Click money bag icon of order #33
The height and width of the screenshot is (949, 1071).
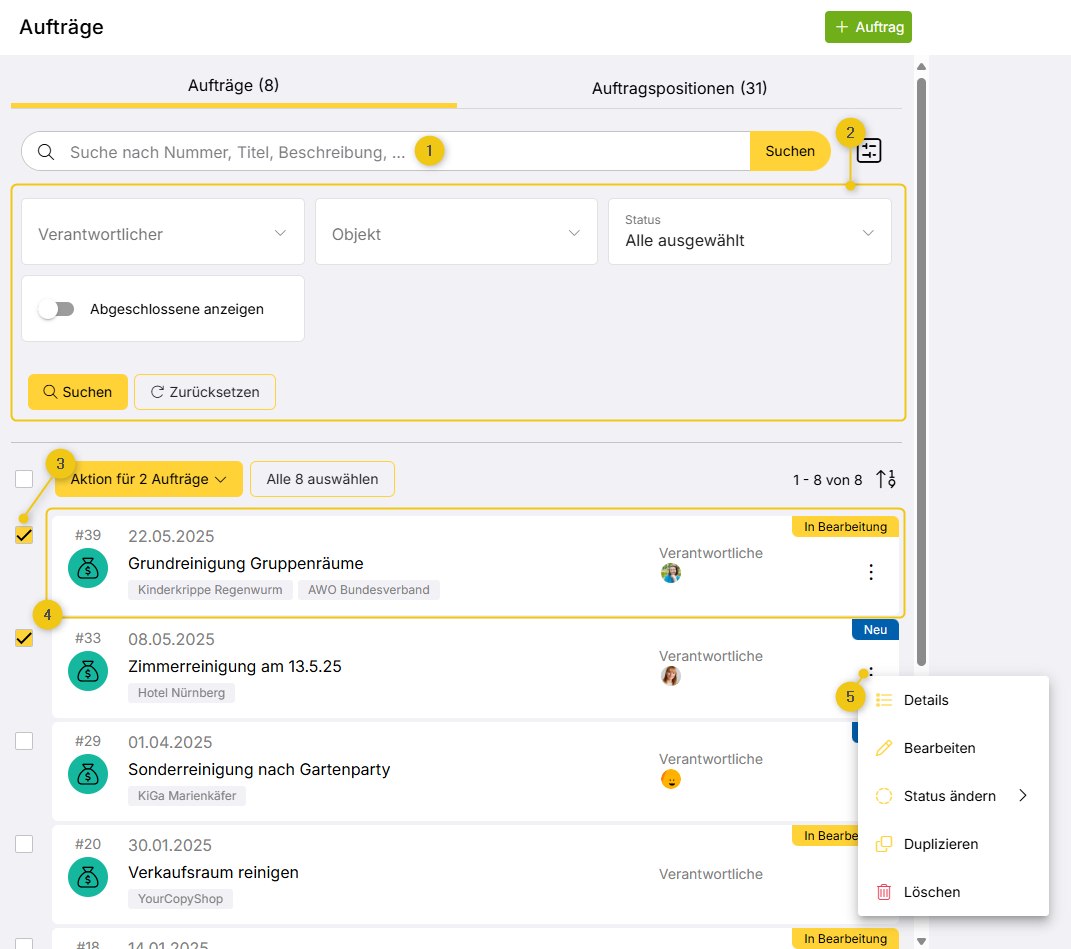(88, 671)
